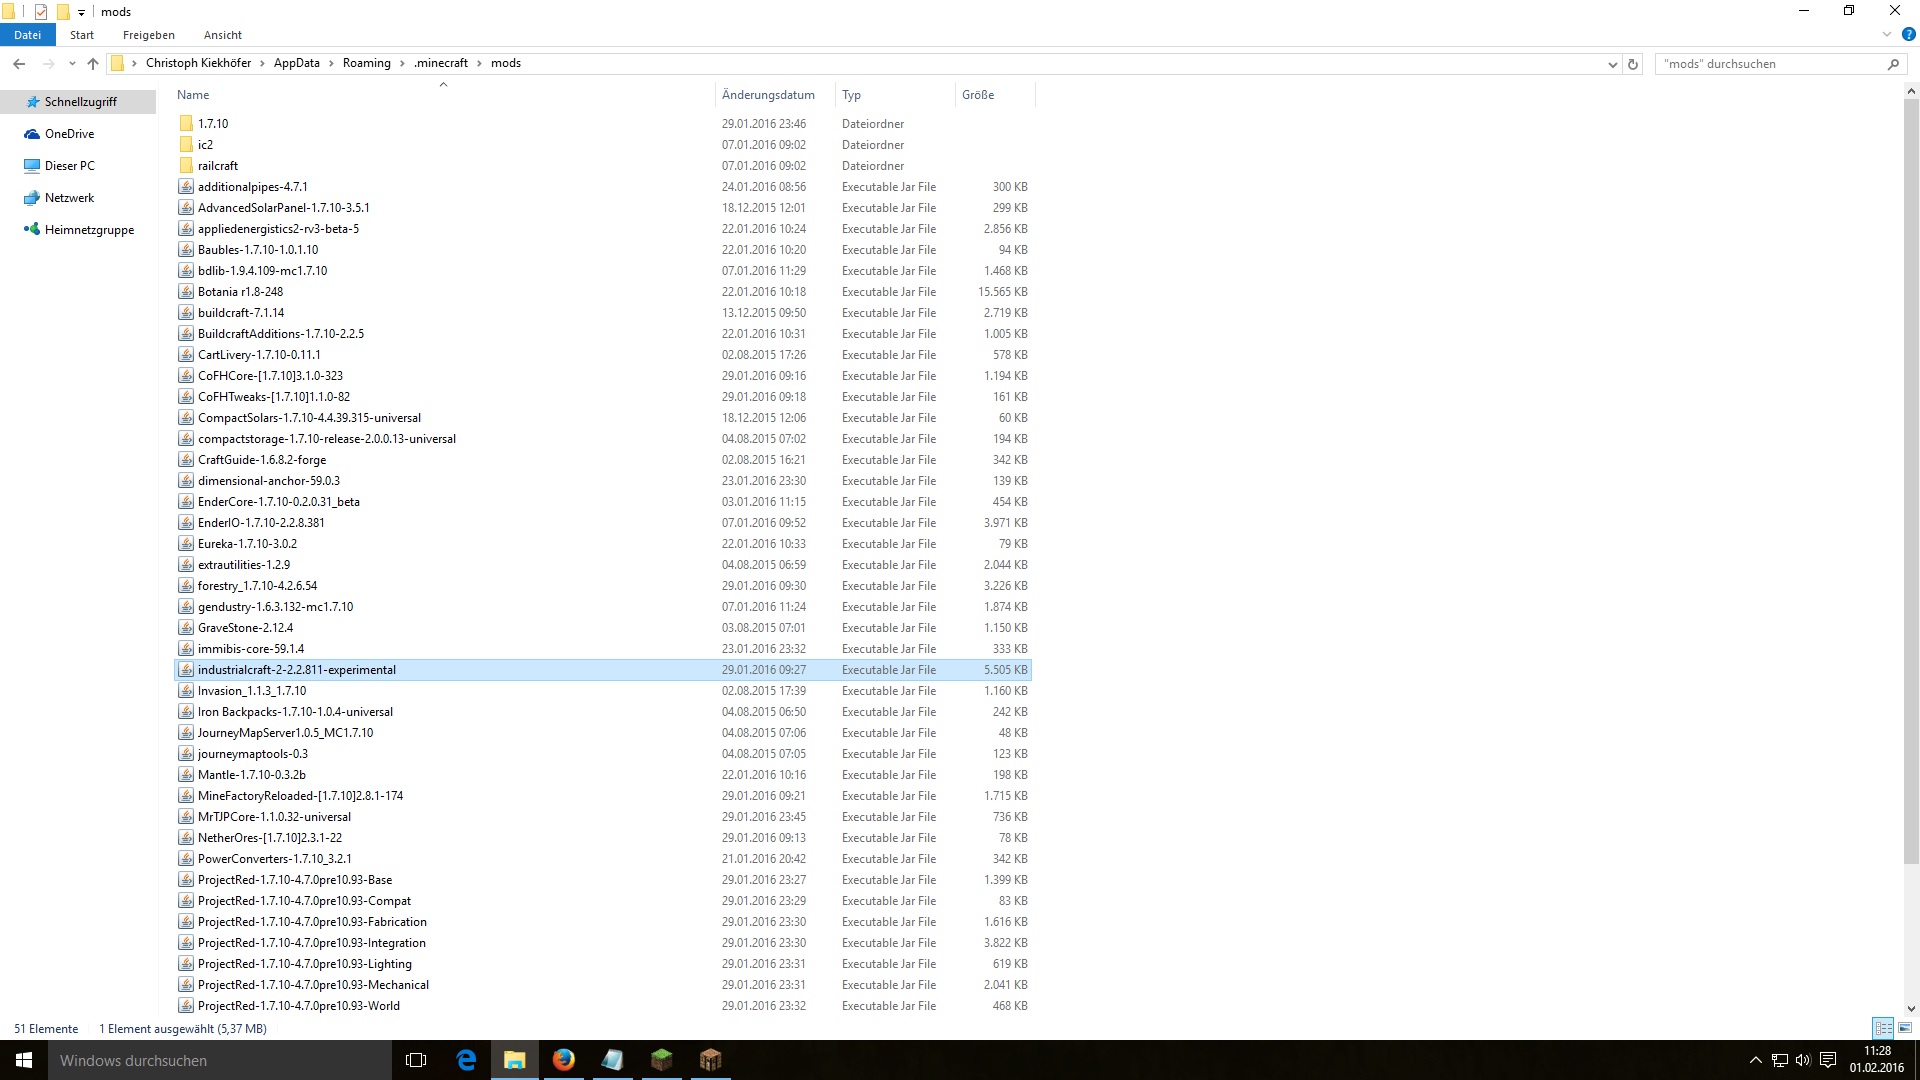The height and width of the screenshot is (1080, 1920).
Task: Navigate to .minecraft in the breadcrumb path
Action: click(x=441, y=63)
